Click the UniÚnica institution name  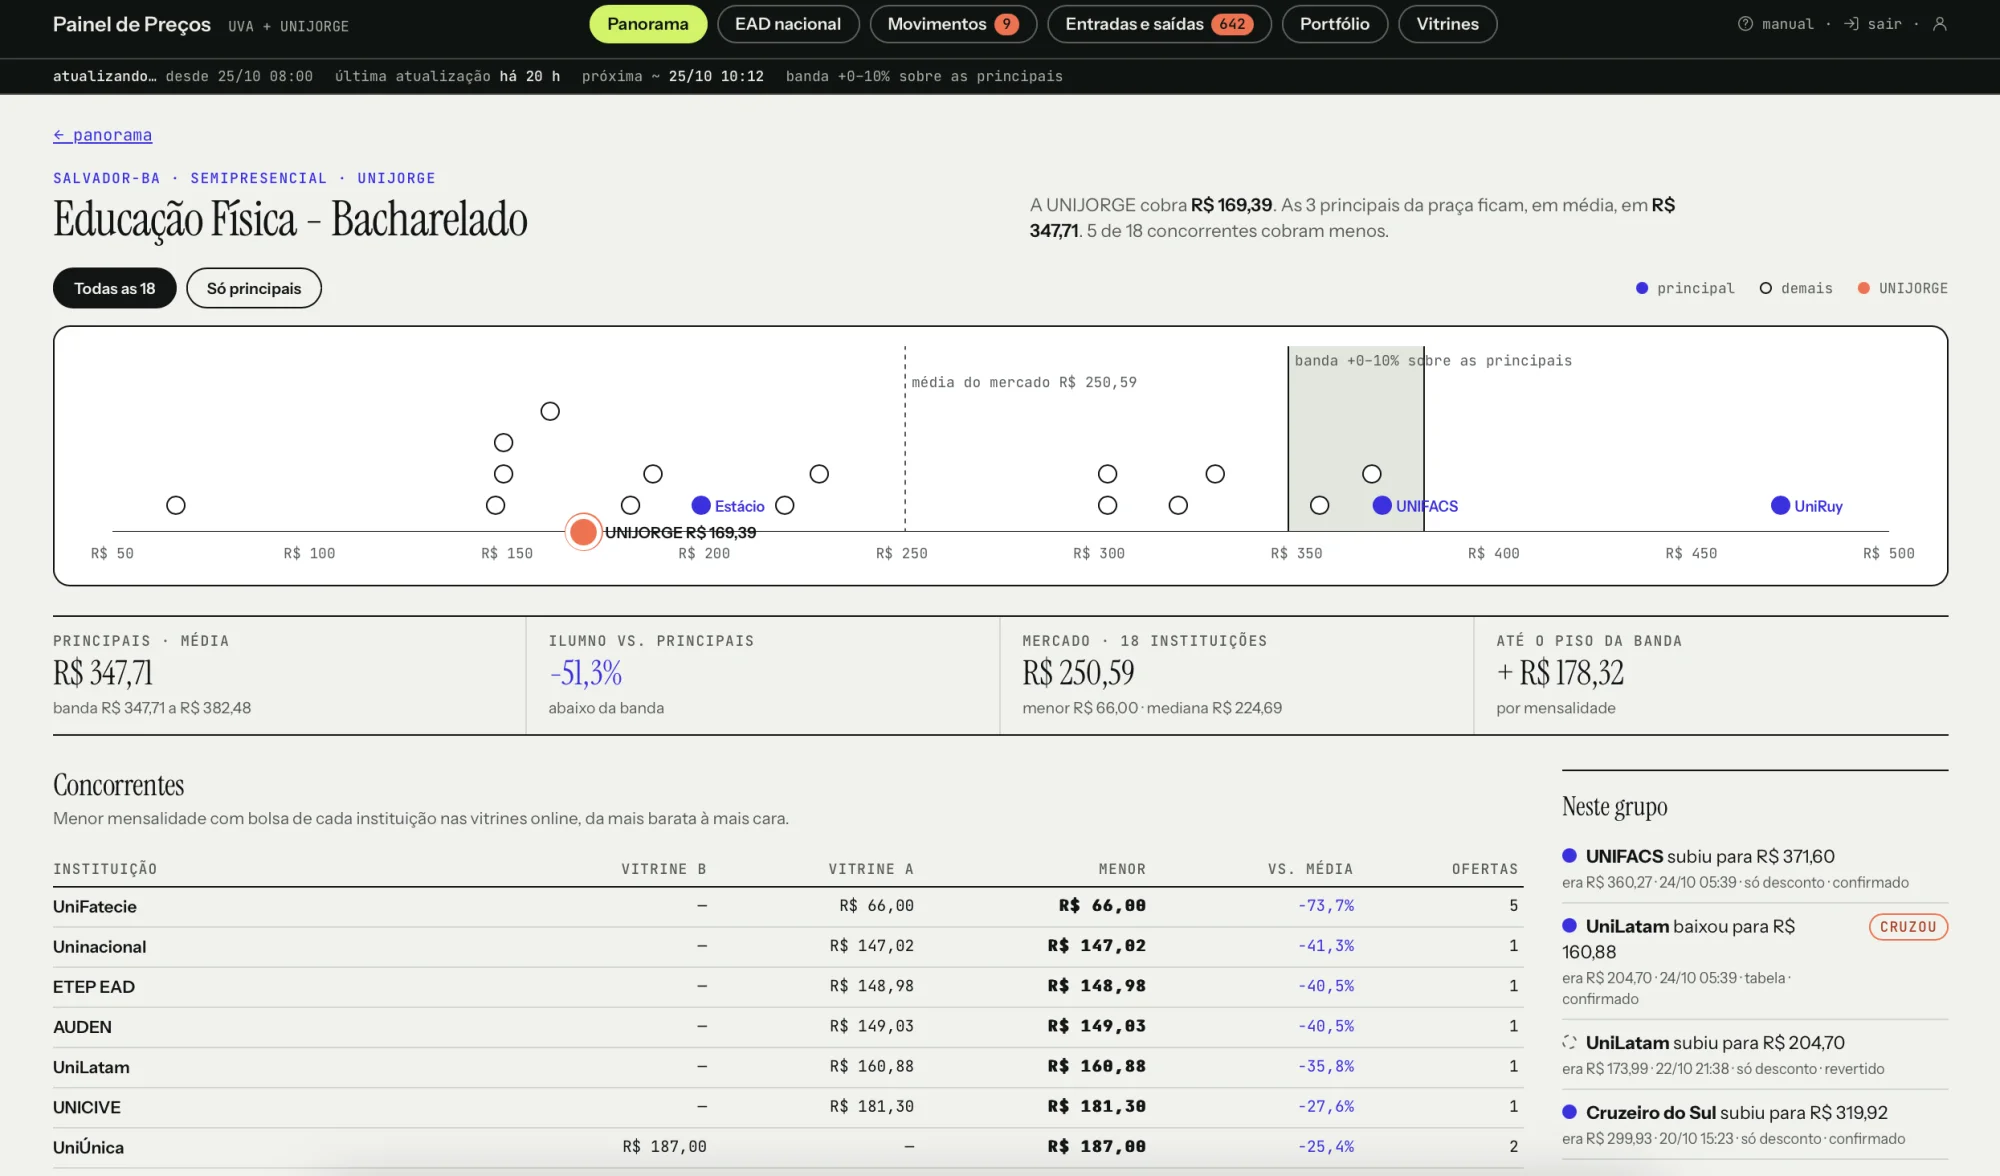coord(88,1147)
